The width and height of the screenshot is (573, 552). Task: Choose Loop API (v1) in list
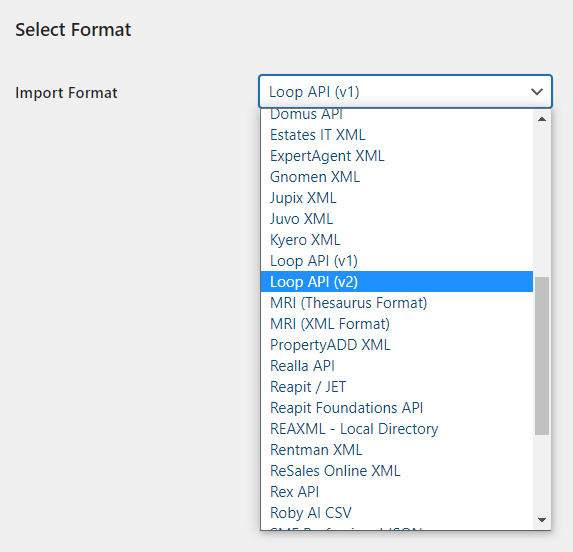397,261
